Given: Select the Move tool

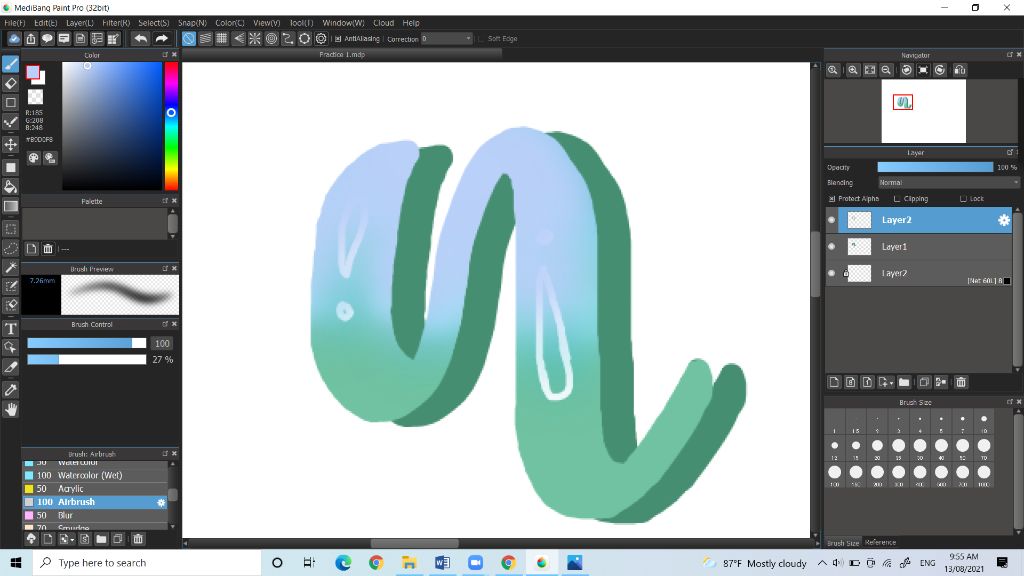Looking at the screenshot, I should [10, 144].
